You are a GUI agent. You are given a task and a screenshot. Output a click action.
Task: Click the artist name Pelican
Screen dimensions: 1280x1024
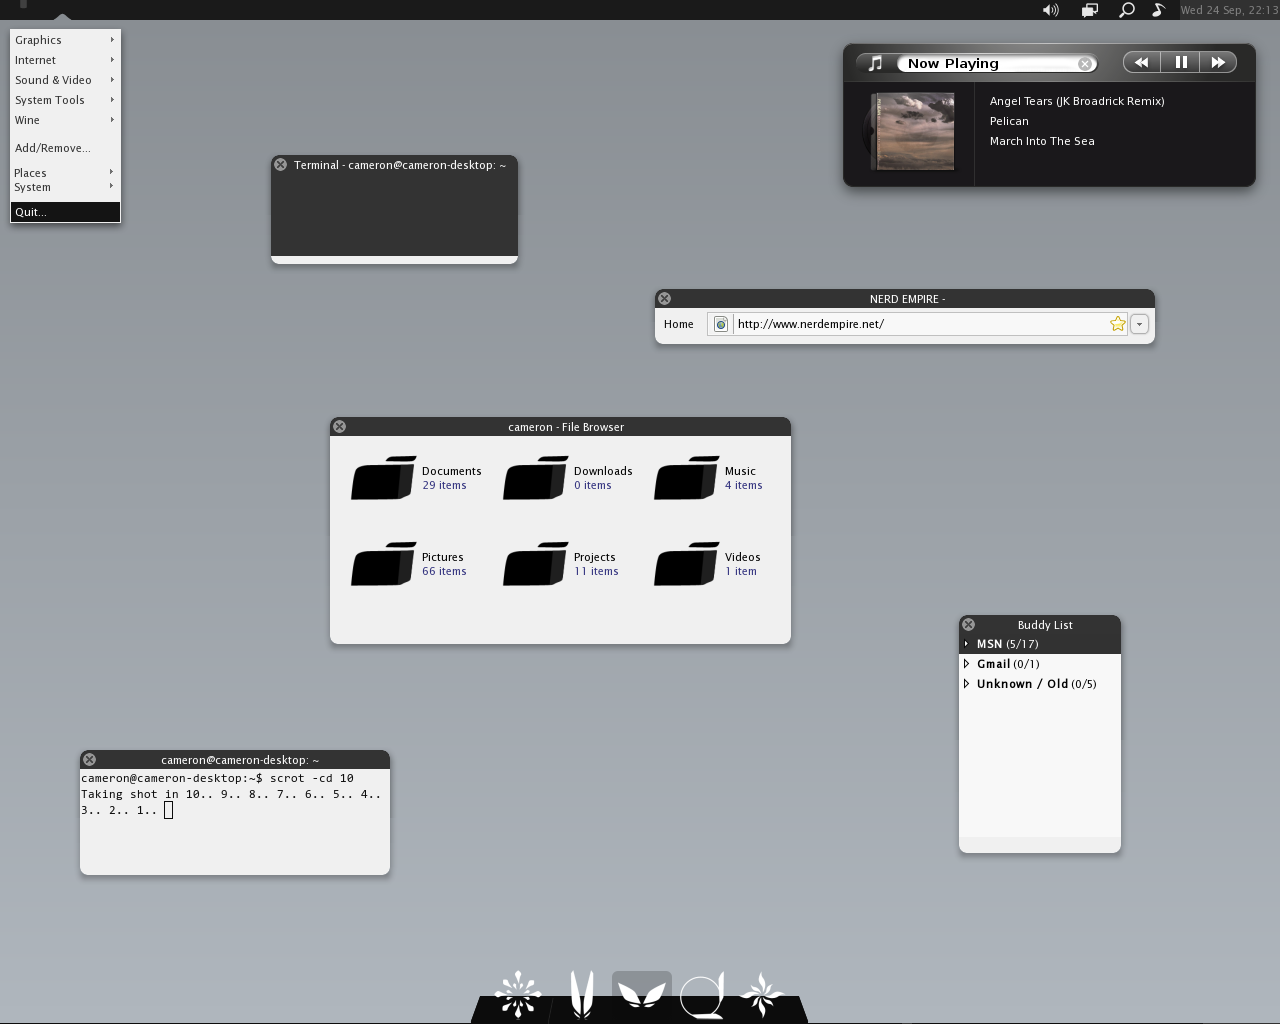click(1009, 121)
